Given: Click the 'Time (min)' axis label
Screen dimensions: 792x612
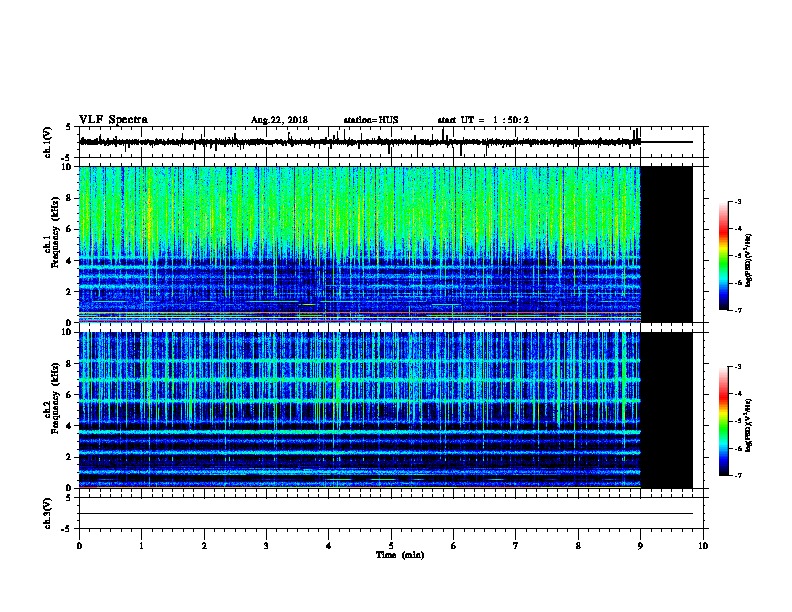Looking at the screenshot, I should click(x=400, y=555).
